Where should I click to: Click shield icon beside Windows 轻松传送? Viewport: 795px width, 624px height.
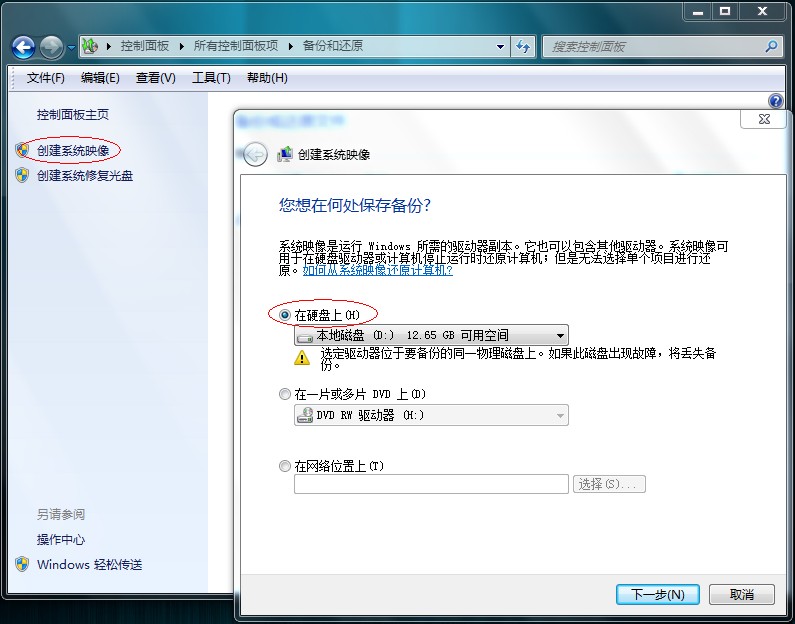click(22, 564)
